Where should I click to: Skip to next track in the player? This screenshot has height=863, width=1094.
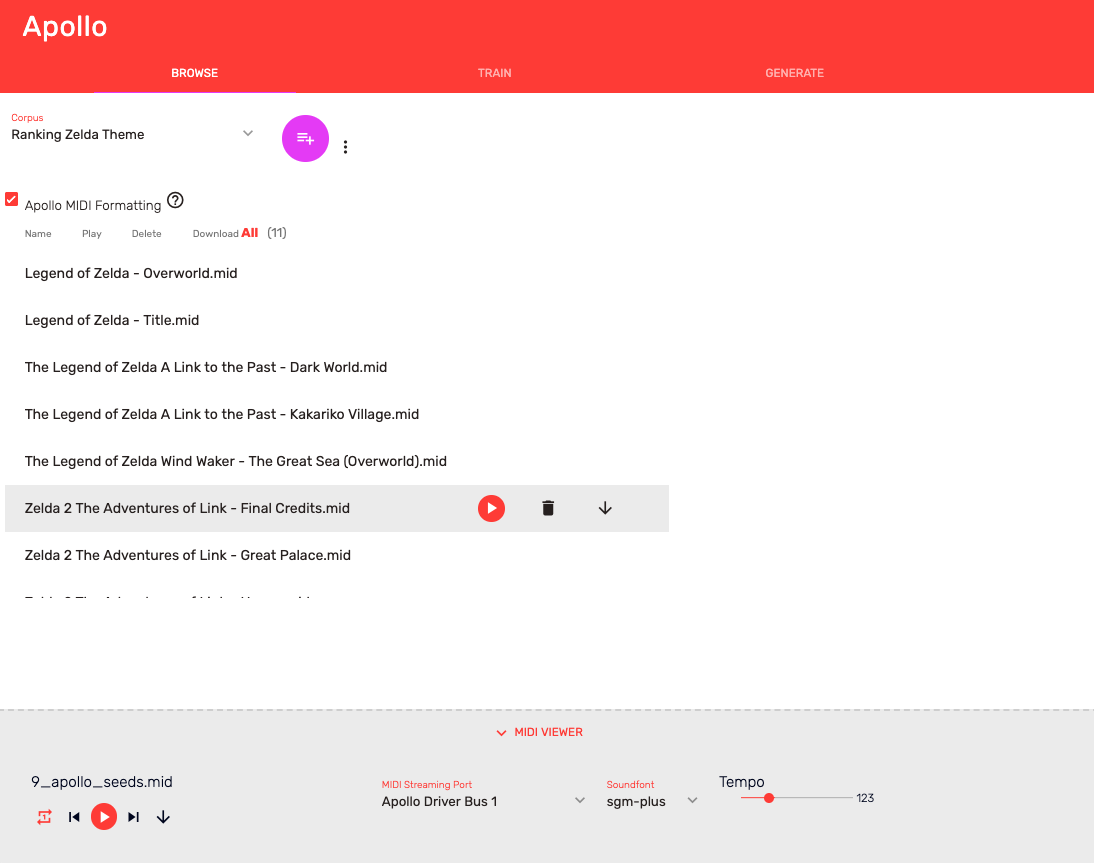tap(133, 817)
